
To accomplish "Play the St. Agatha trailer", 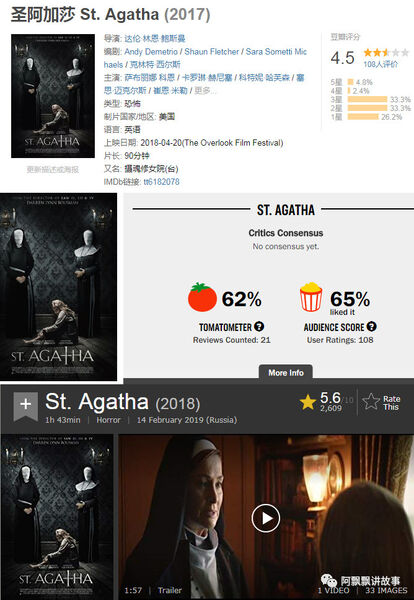I will (266, 518).
